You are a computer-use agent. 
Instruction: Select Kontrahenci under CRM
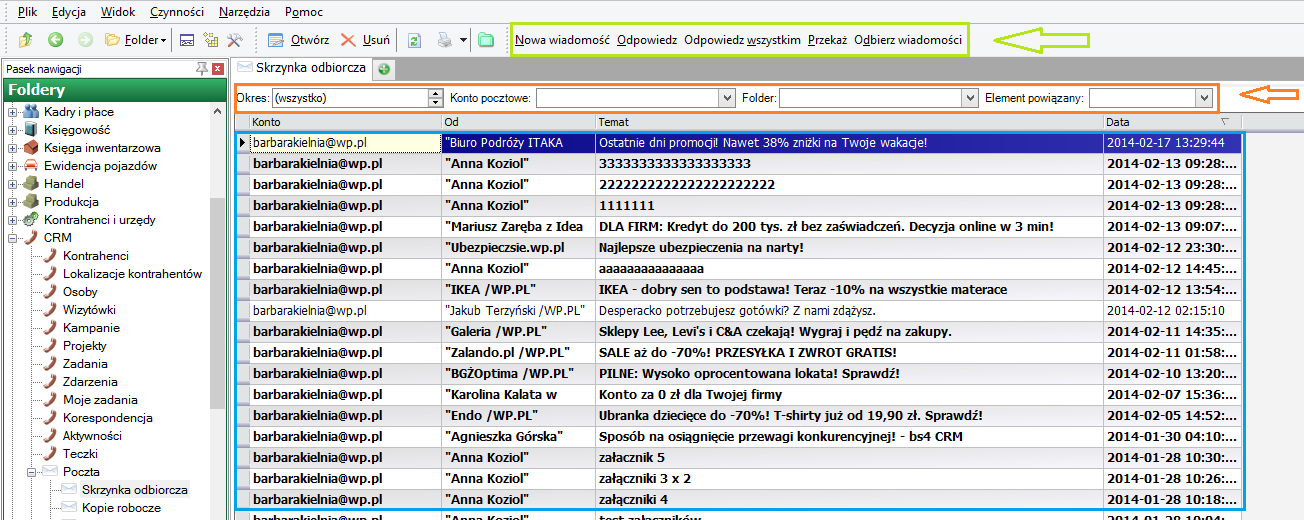(x=96, y=256)
